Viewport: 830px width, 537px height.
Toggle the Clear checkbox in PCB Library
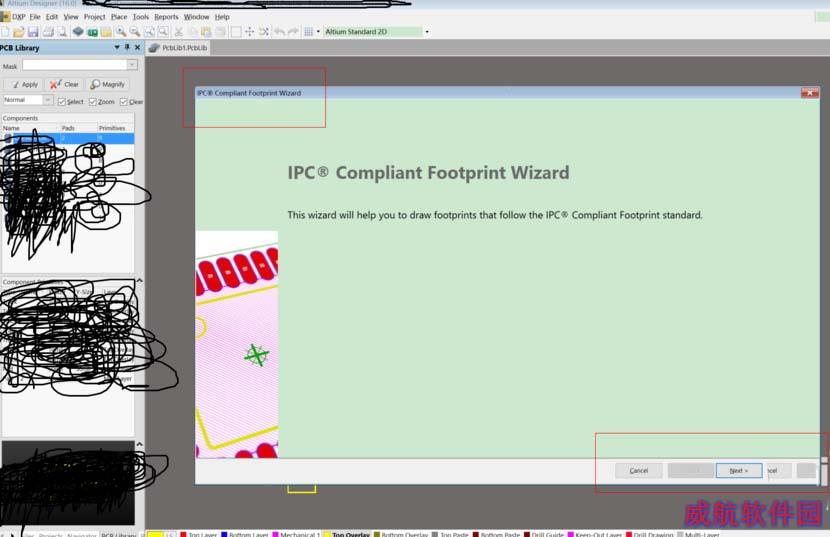pos(124,101)
